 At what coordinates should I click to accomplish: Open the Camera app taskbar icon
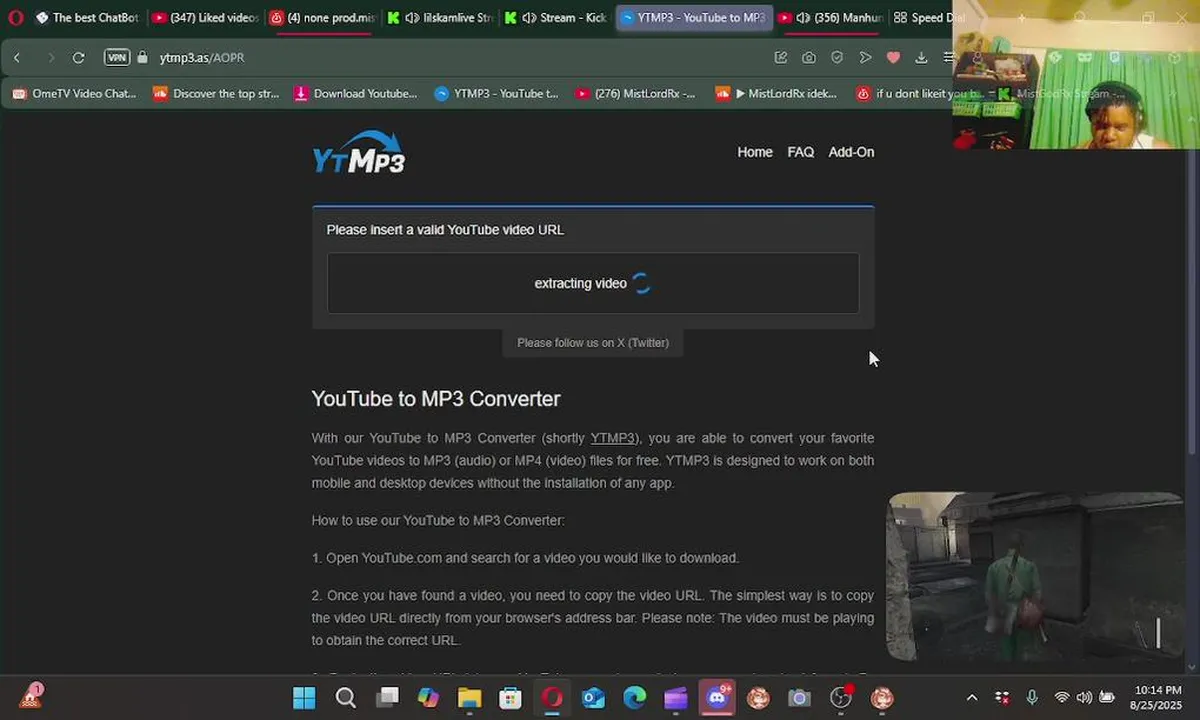799,697
